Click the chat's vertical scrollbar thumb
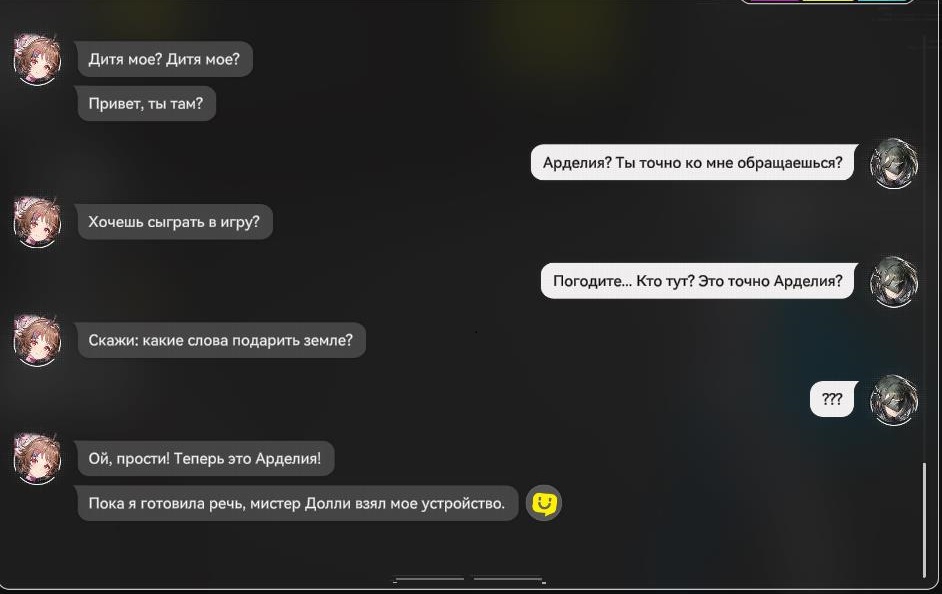942x594 pixels. click(924, 520)
